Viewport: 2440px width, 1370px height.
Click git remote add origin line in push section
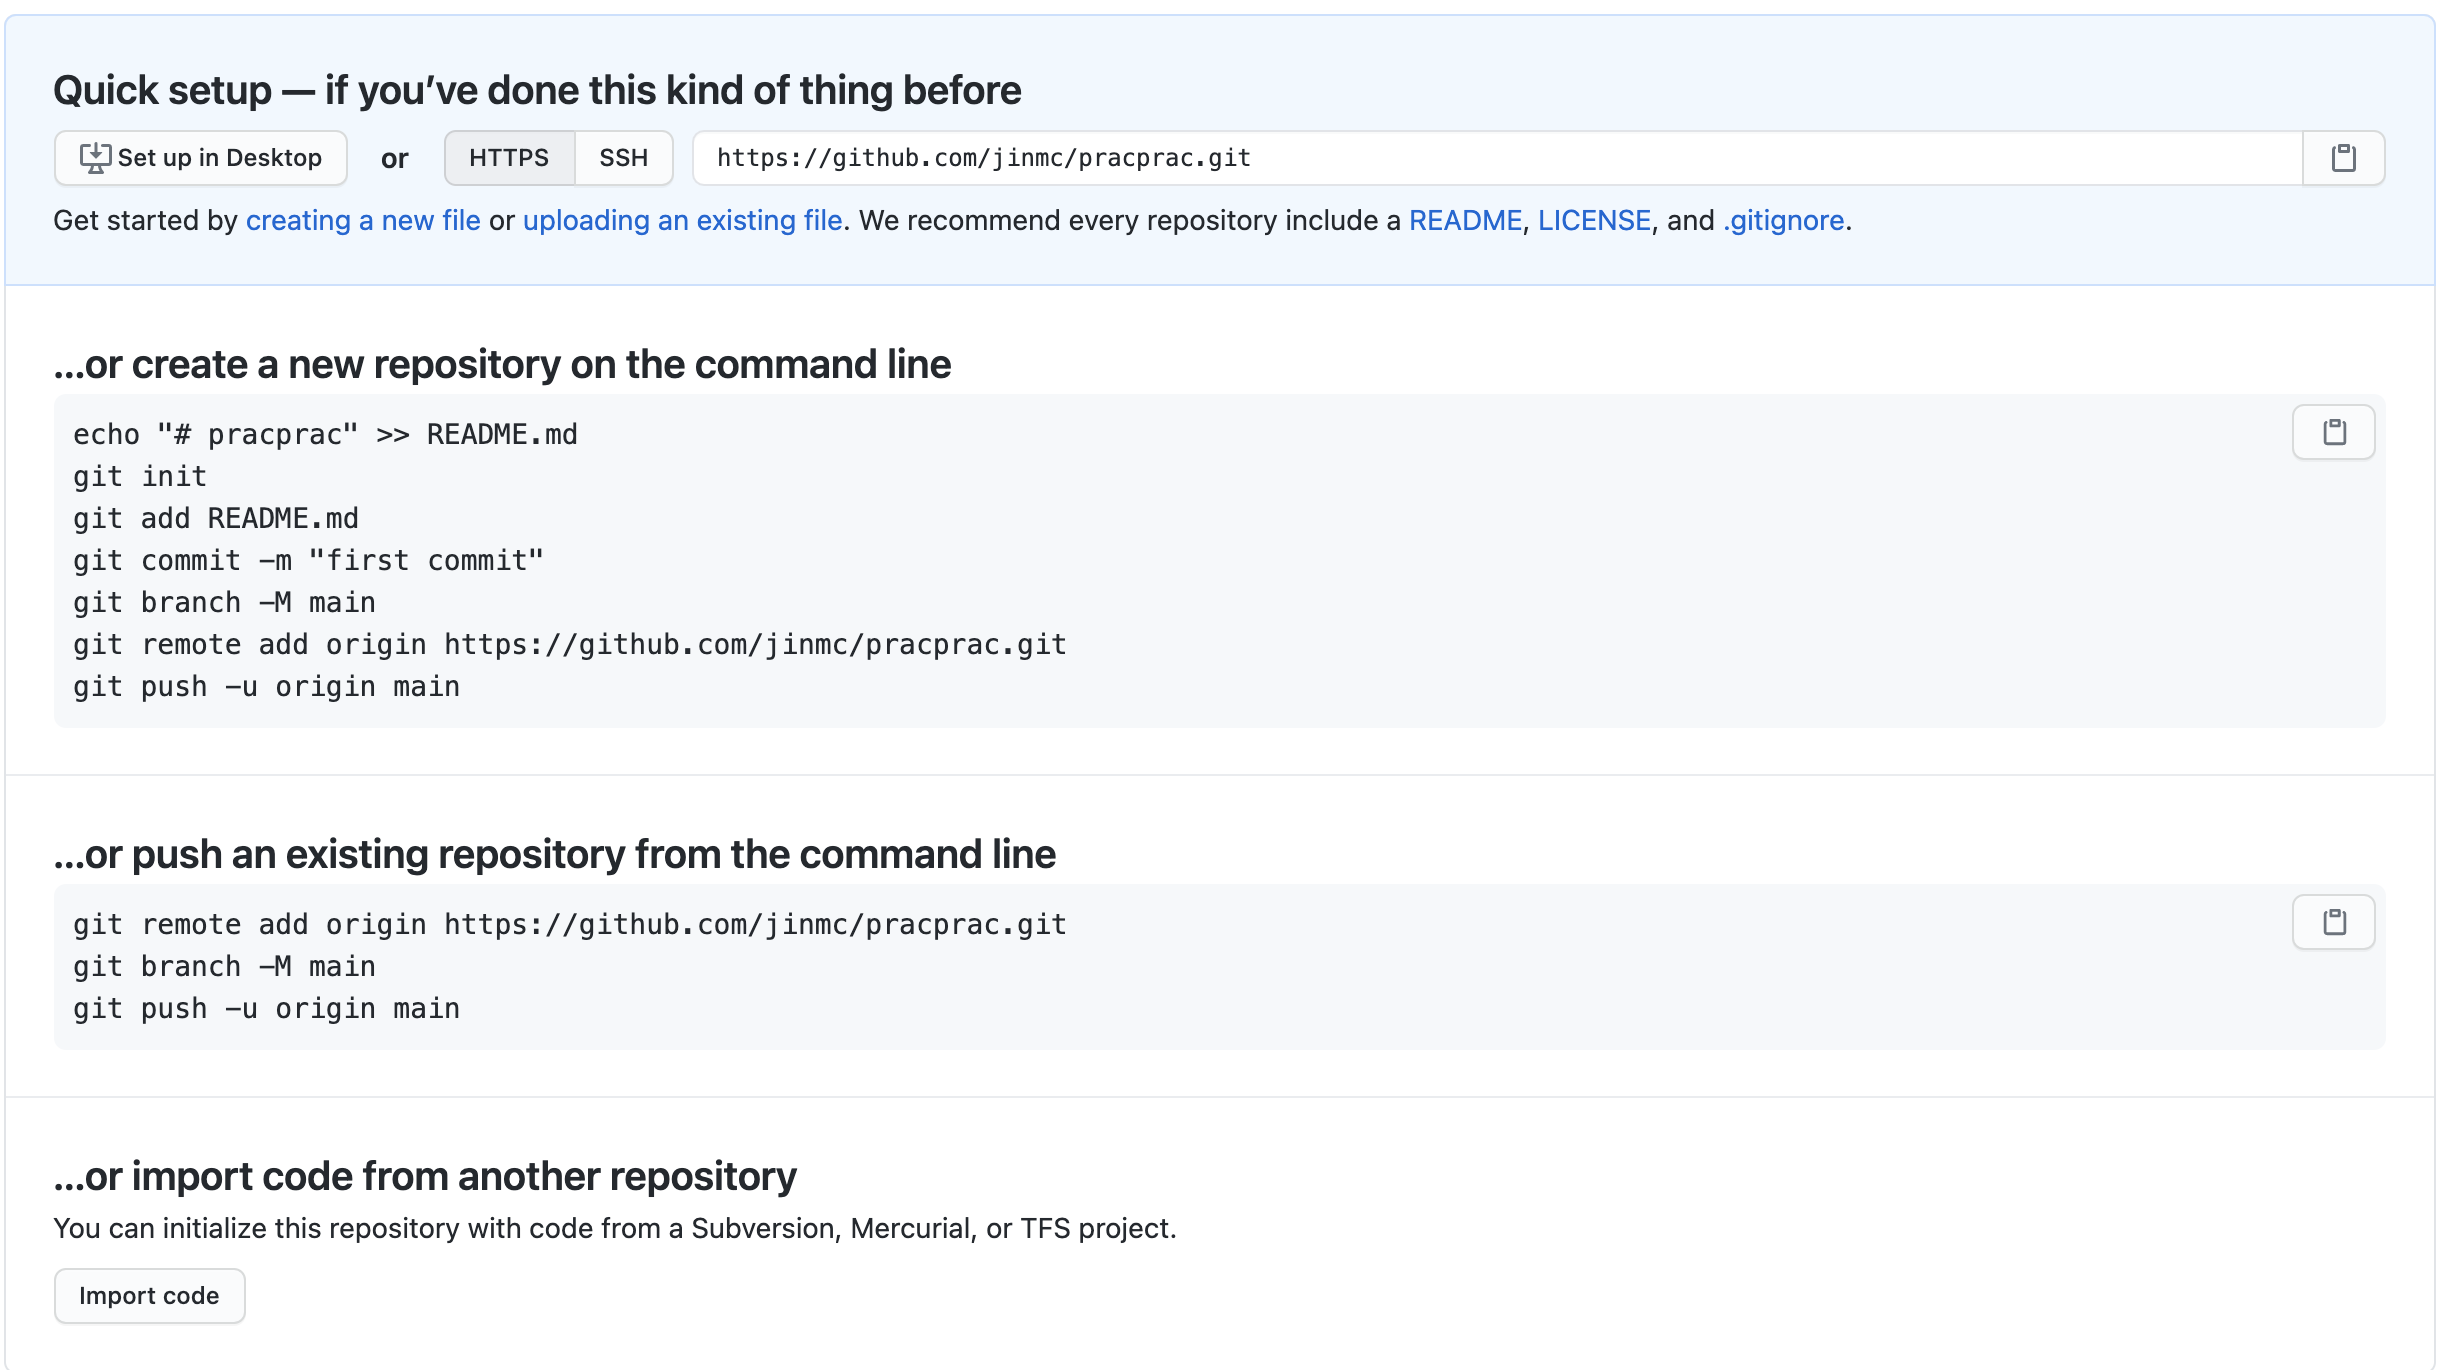click(x=570, y=924)
